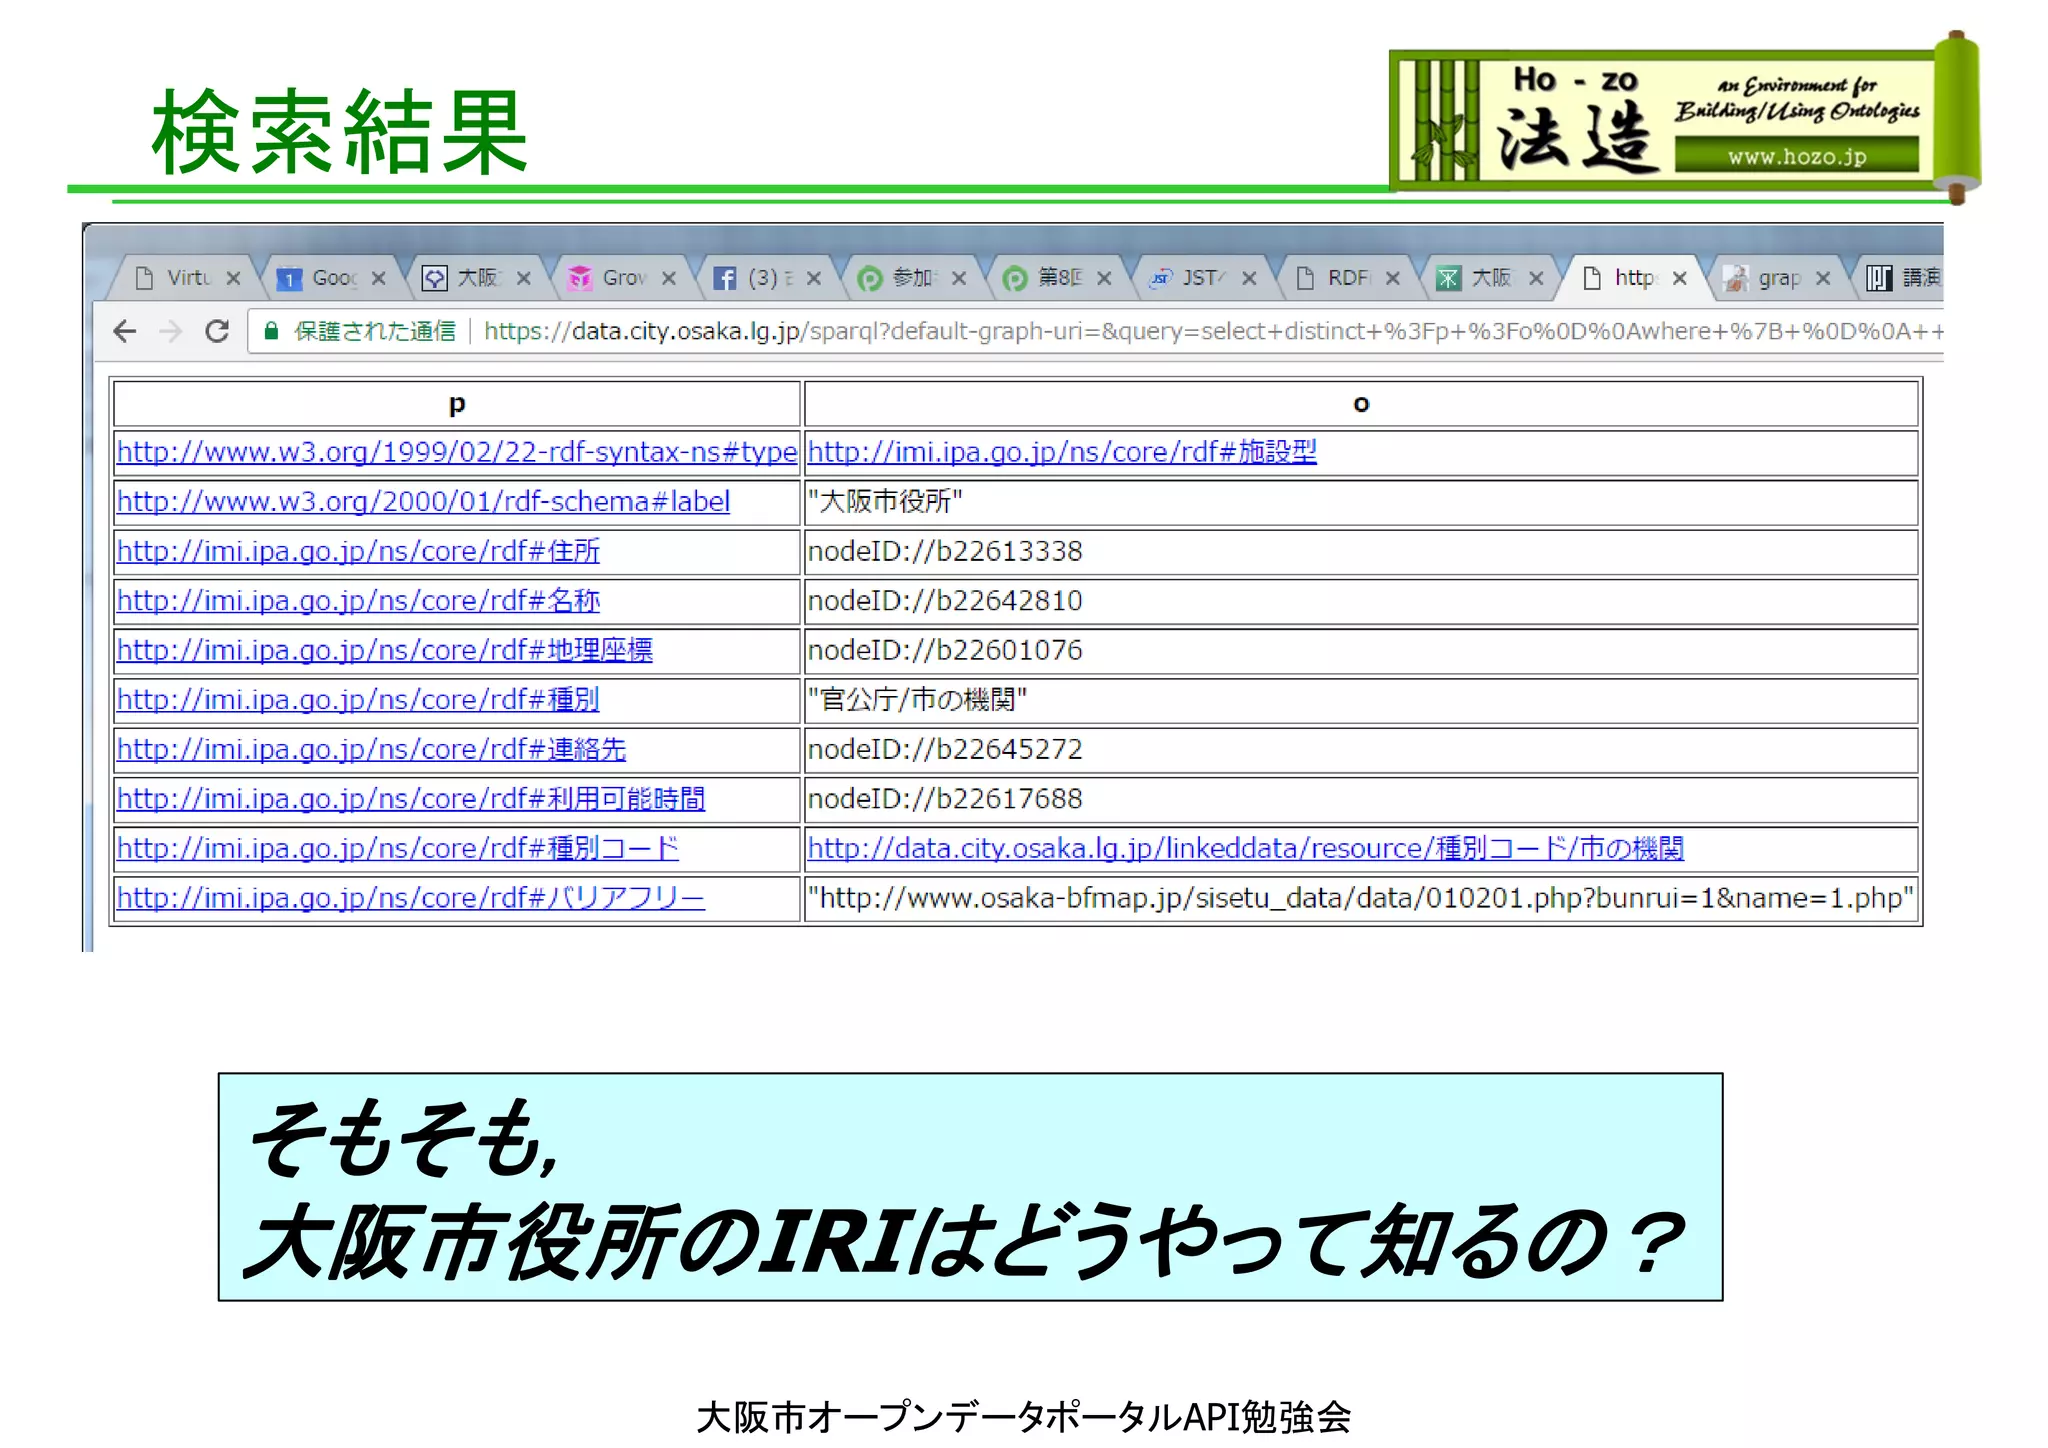Viewport: 2048px width, 1448px height.
Task: Reload the page with refresh icon
Action: click(x=217, y=331)
